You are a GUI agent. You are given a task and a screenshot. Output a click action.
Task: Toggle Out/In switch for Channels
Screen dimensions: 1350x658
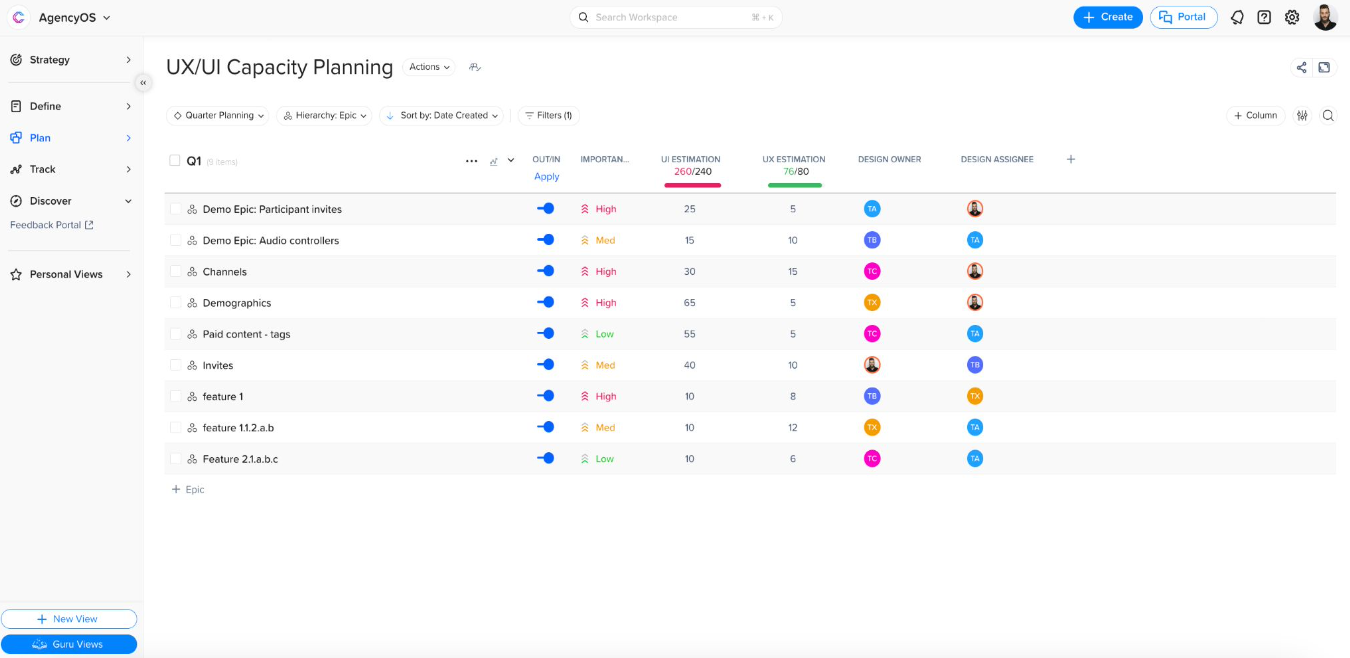[545, 271]
